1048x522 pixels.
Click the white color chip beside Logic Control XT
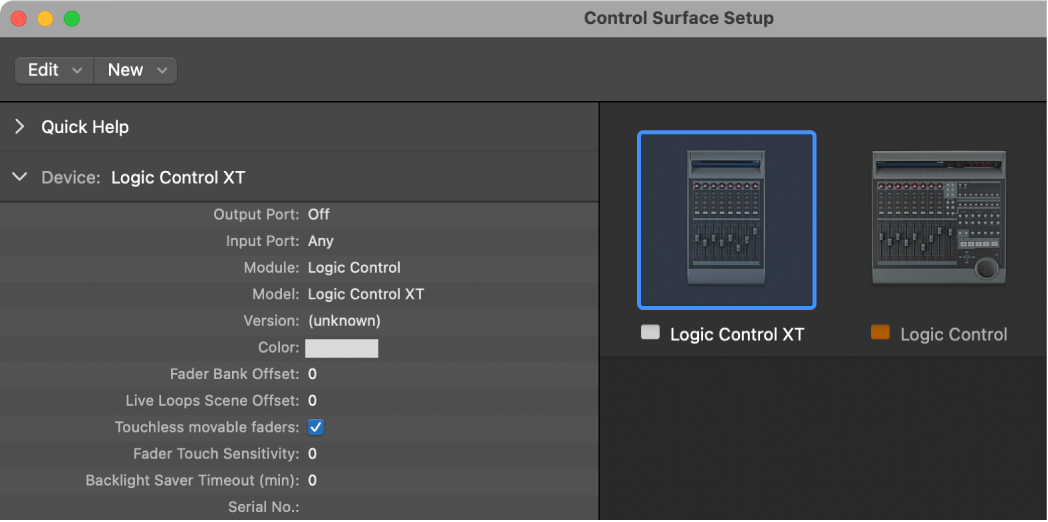pyautogui.click(x=650, y=332)
